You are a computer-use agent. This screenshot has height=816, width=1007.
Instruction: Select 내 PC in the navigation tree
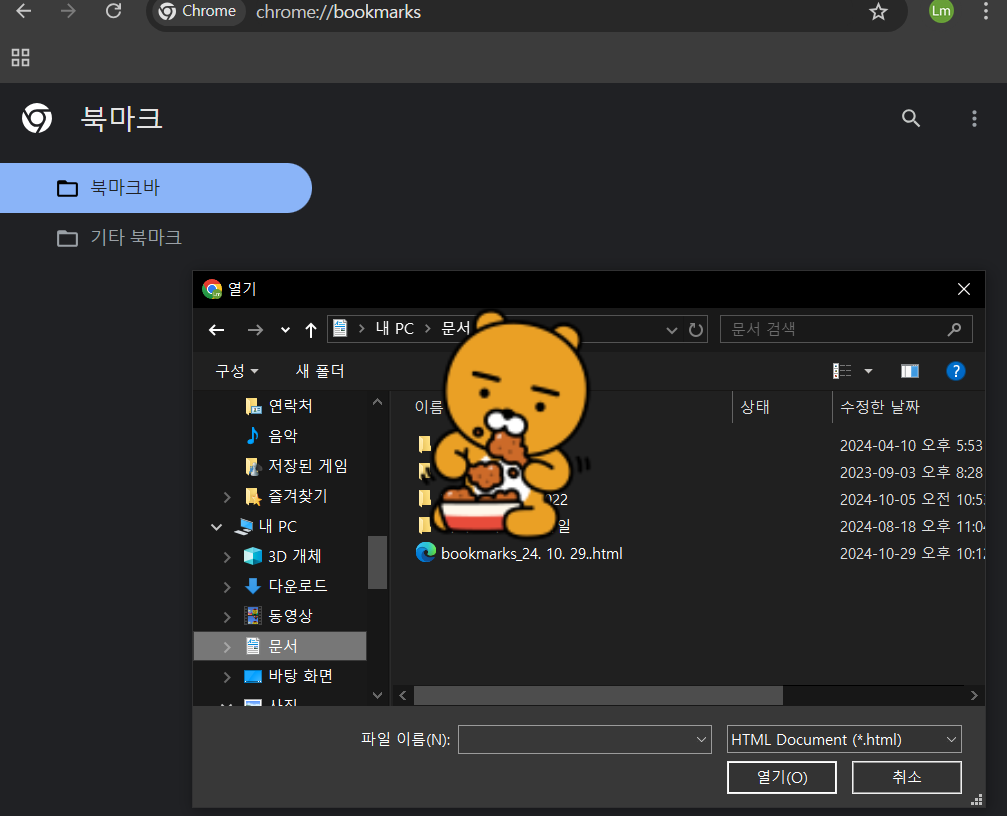[x=277, y=526]
